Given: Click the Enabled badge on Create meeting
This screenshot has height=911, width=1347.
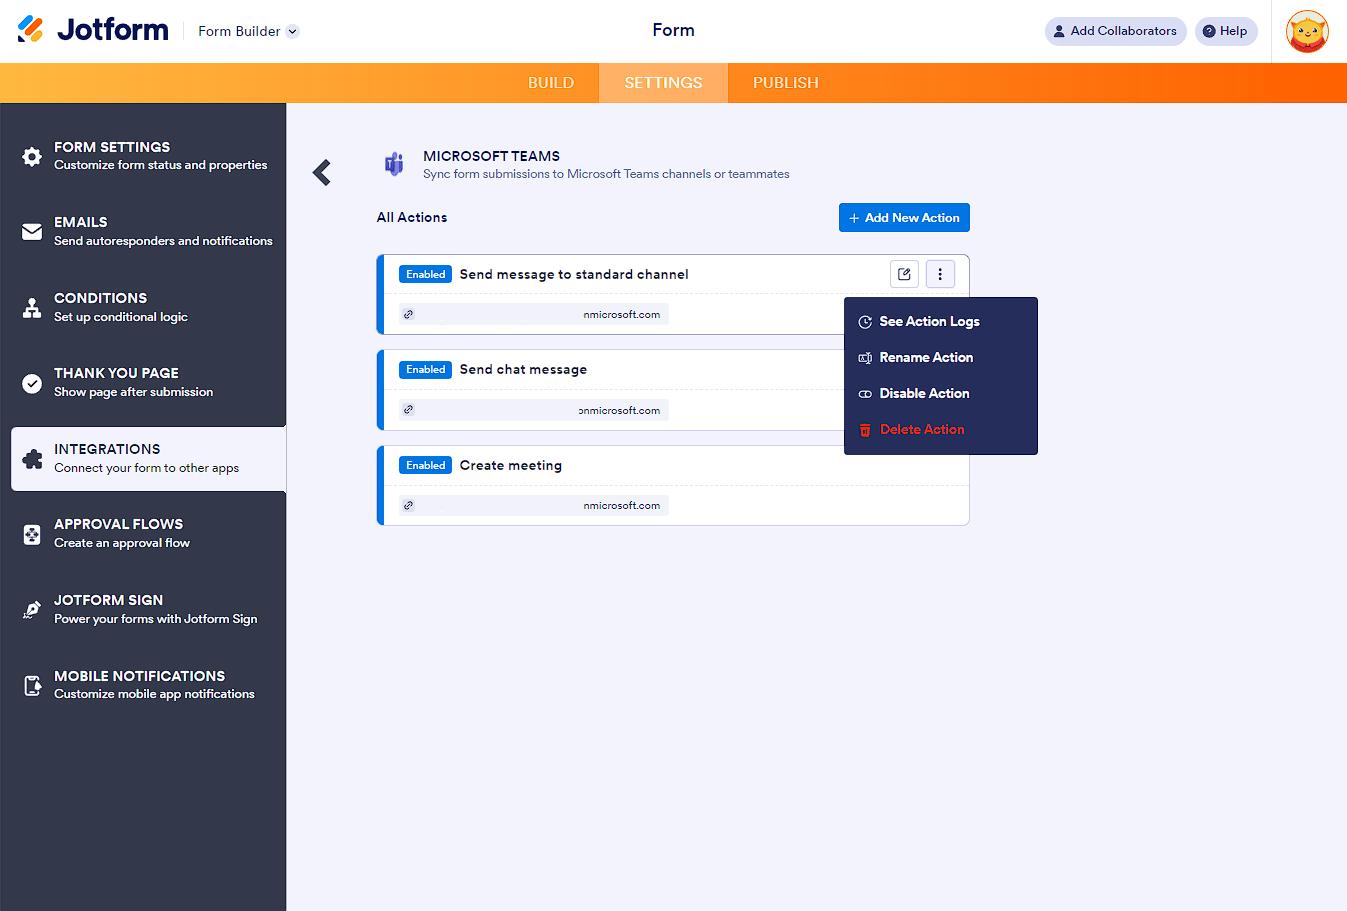Looking at the screenshot, I should pos(426,466).
